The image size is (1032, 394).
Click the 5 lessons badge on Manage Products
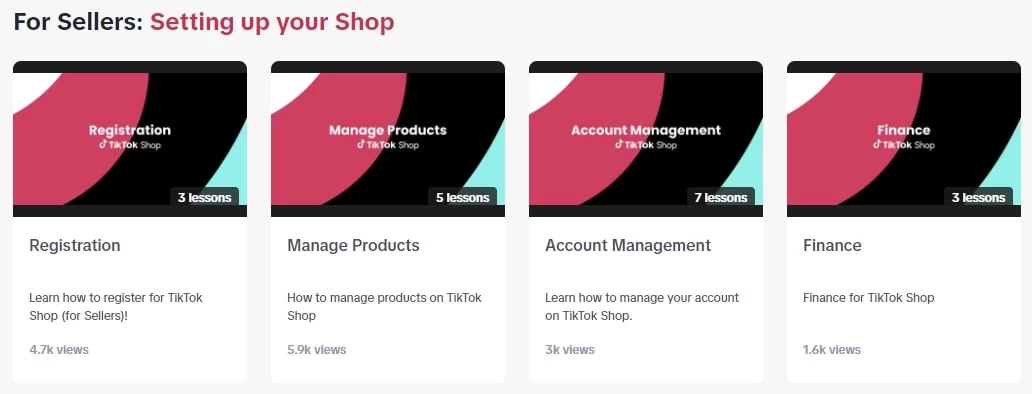(x=463, y=197)
